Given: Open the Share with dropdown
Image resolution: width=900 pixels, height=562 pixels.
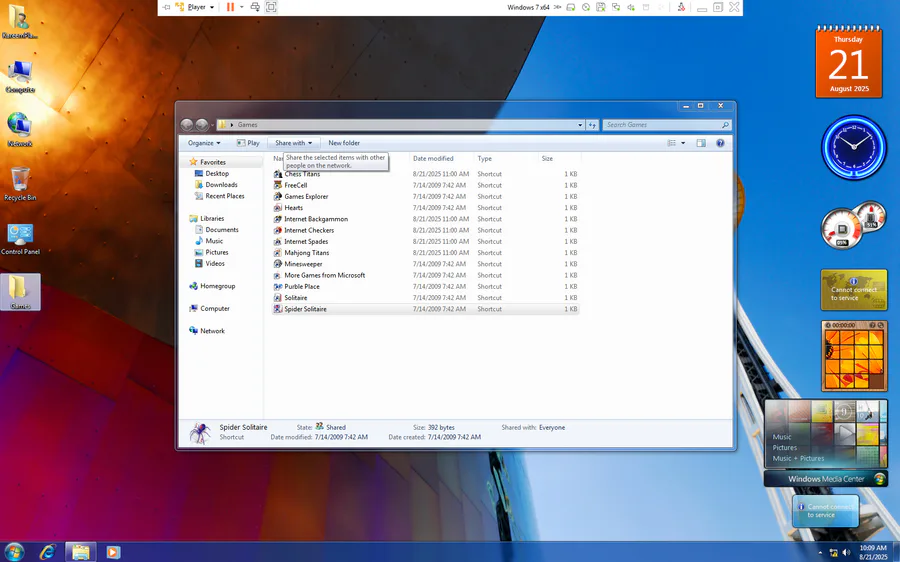Looking at the screenshot, I should pos(293,143).
